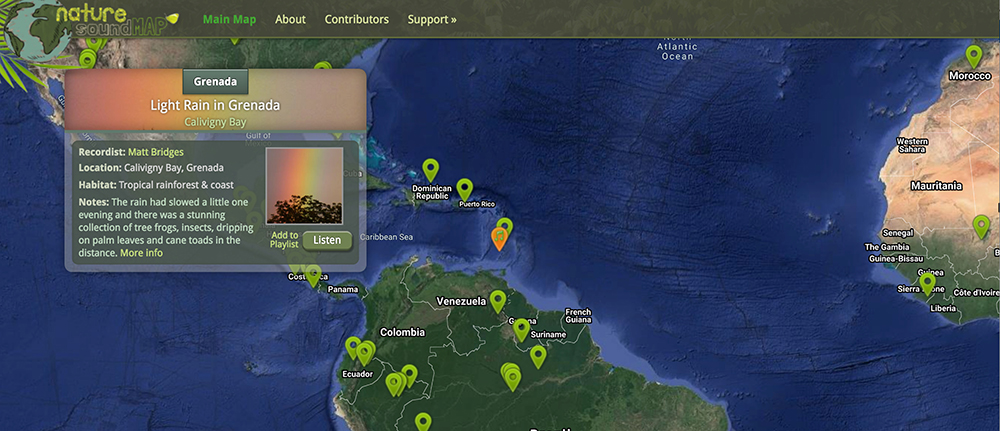Screen dimensions: 1000x431
Task: Click the Grenada country label button
Action: point(215,81)
